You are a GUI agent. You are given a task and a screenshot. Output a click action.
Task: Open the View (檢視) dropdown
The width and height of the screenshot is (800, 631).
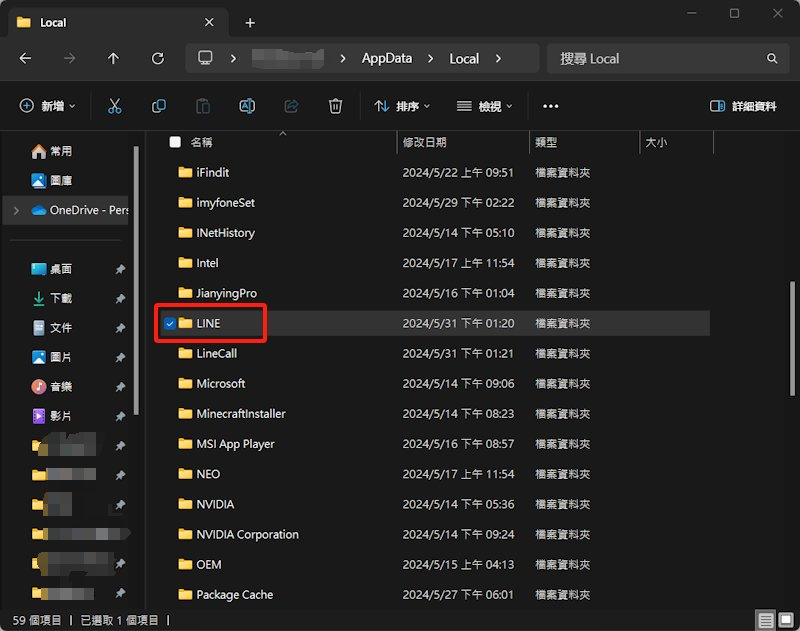[485, 106]
